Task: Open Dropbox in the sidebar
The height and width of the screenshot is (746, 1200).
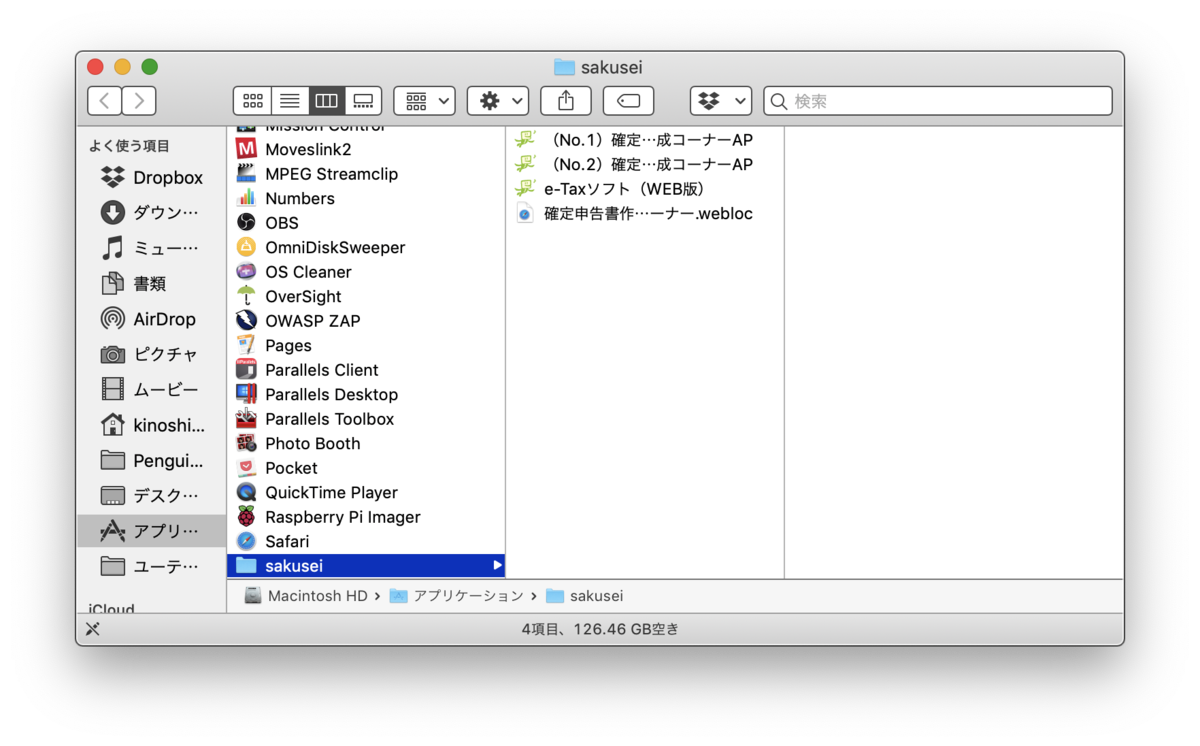Action: pyautogui.click(x=152, y=178)
